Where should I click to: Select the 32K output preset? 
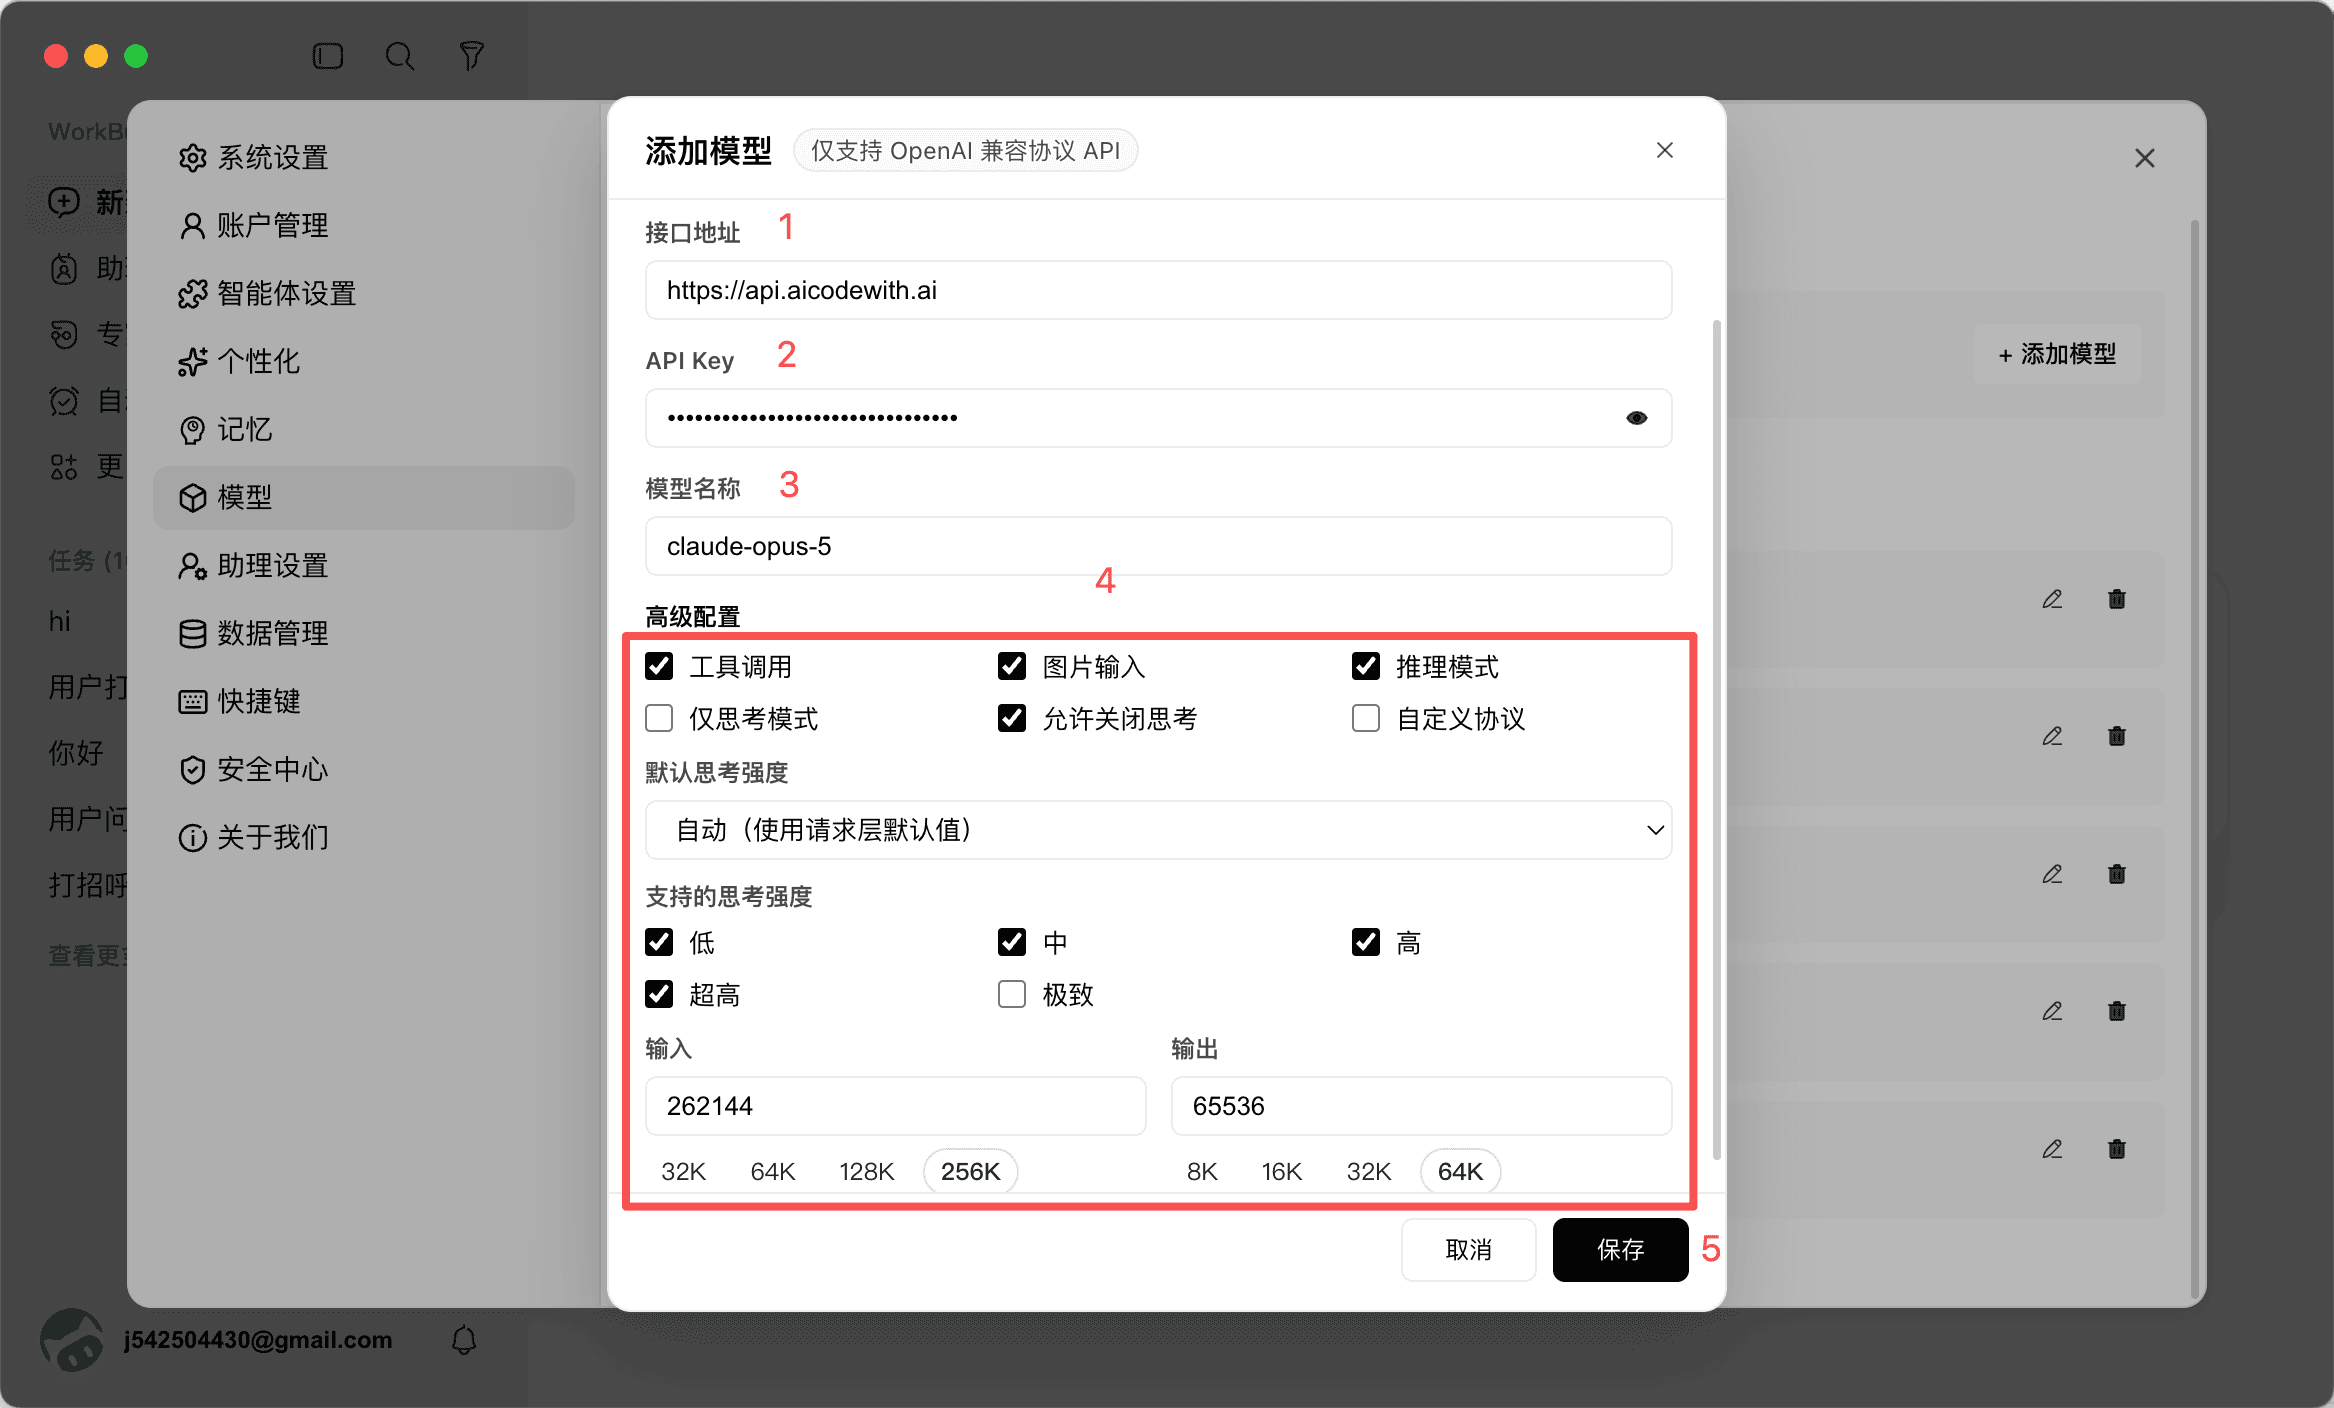click(1368, 1171)
